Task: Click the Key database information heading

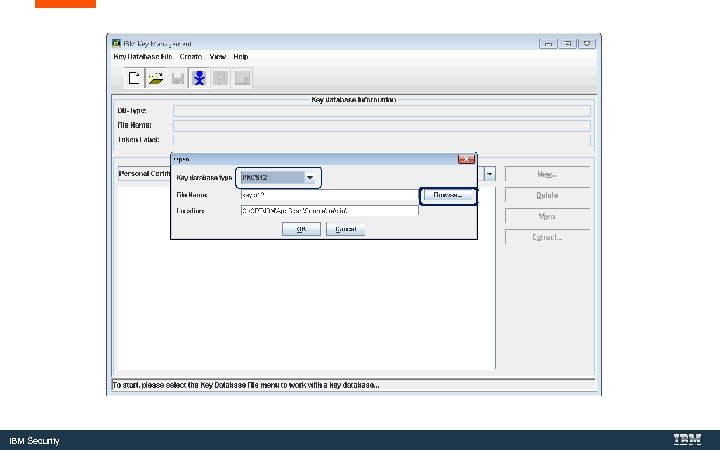Action: click(x=354, y=100)
